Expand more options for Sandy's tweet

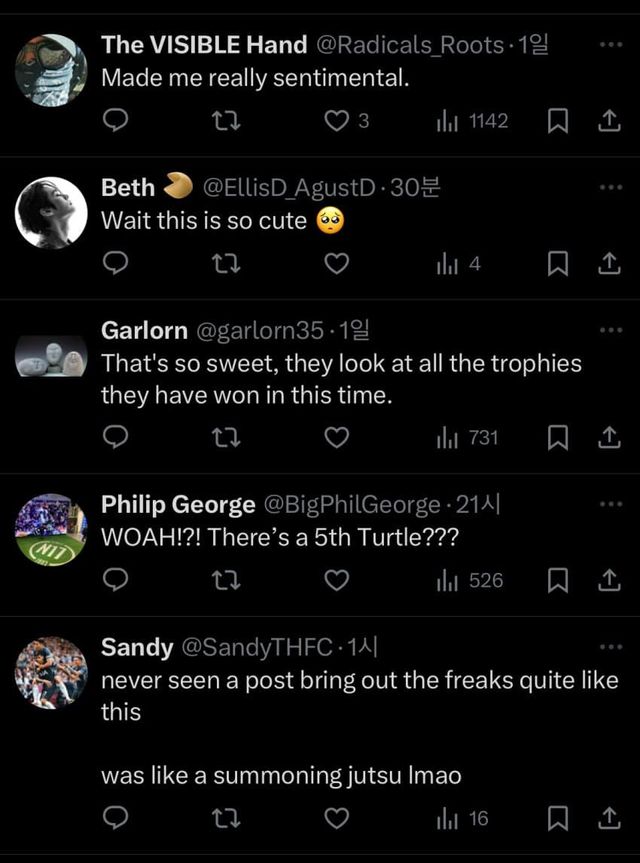coord(609,647)
